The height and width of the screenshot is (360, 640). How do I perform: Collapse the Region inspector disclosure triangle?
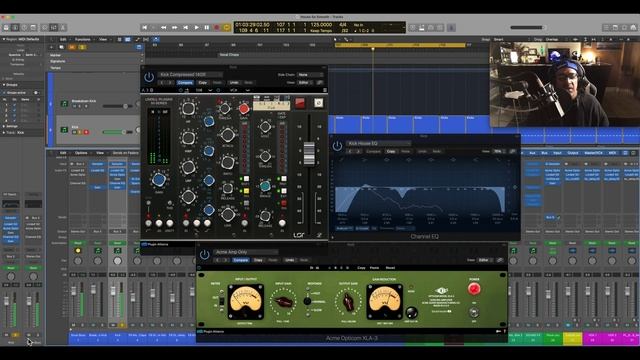(x=4, y=39)
